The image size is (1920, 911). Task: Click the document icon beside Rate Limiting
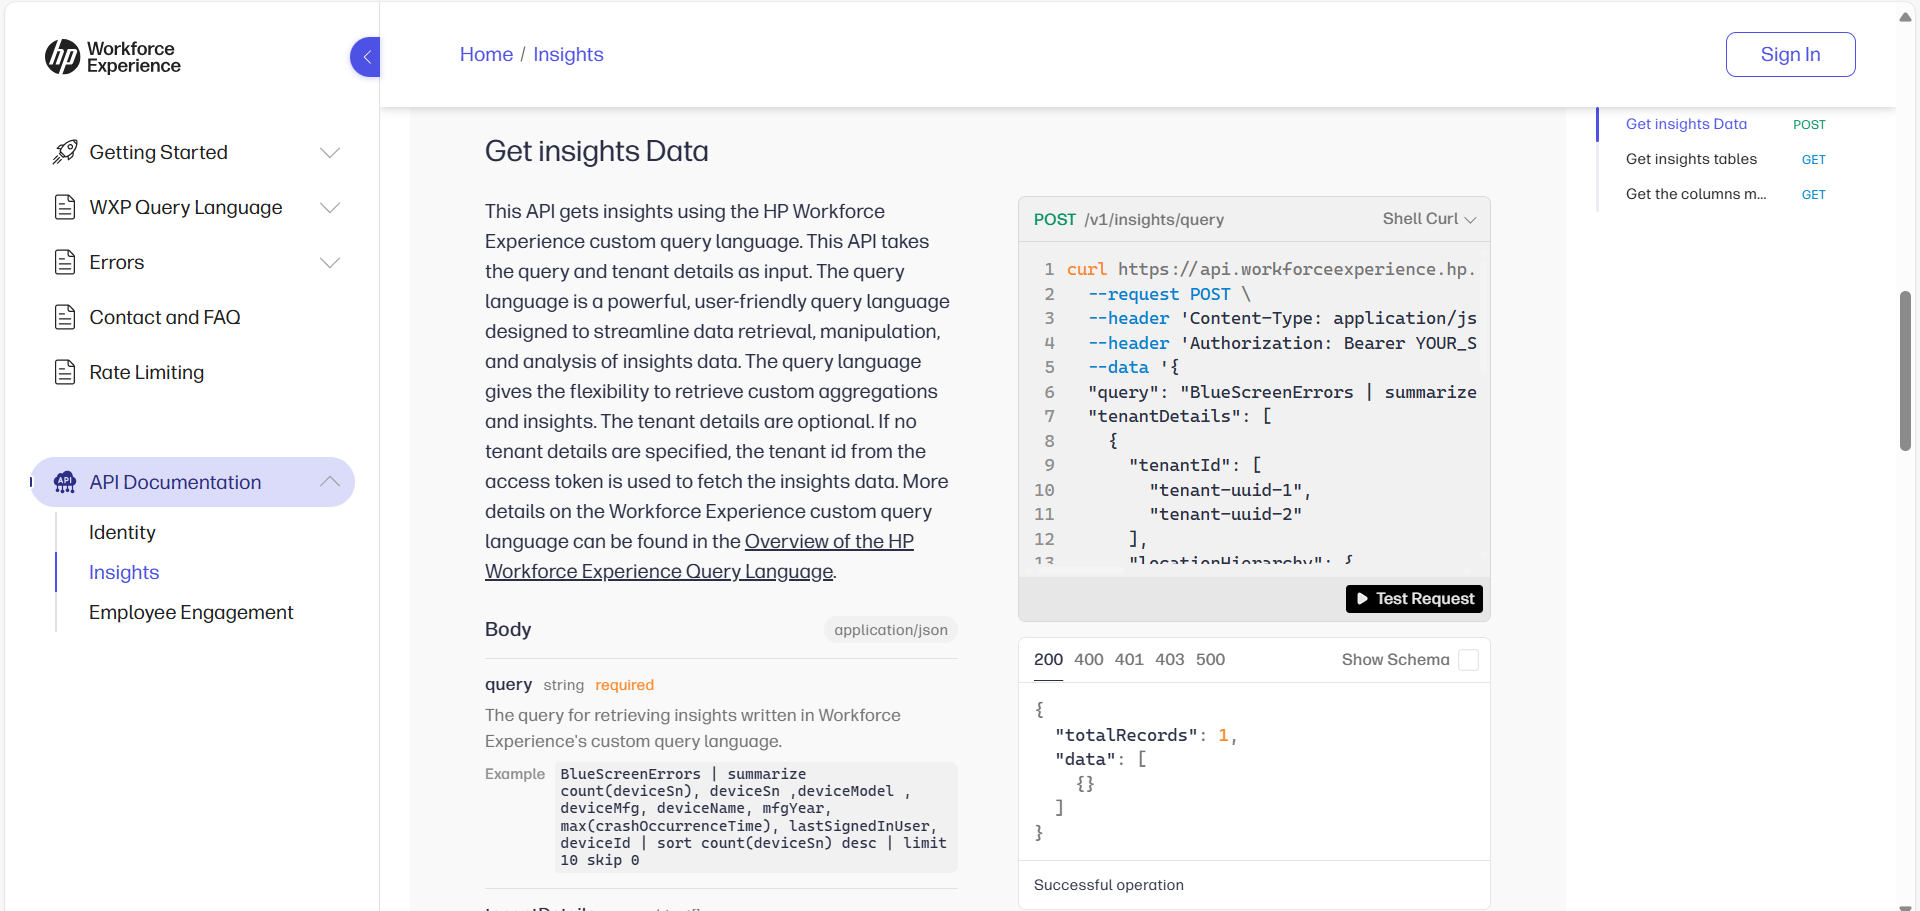click(x=65, y=372)
